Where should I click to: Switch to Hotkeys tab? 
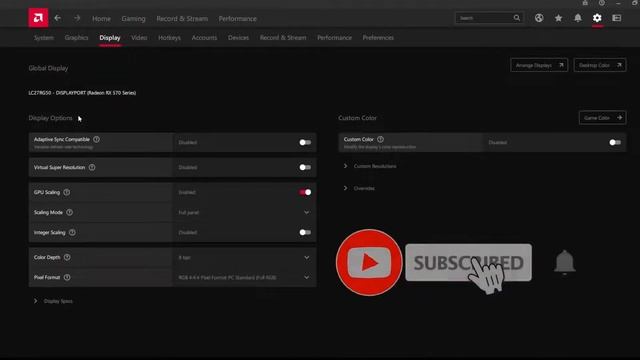point(169,38)
